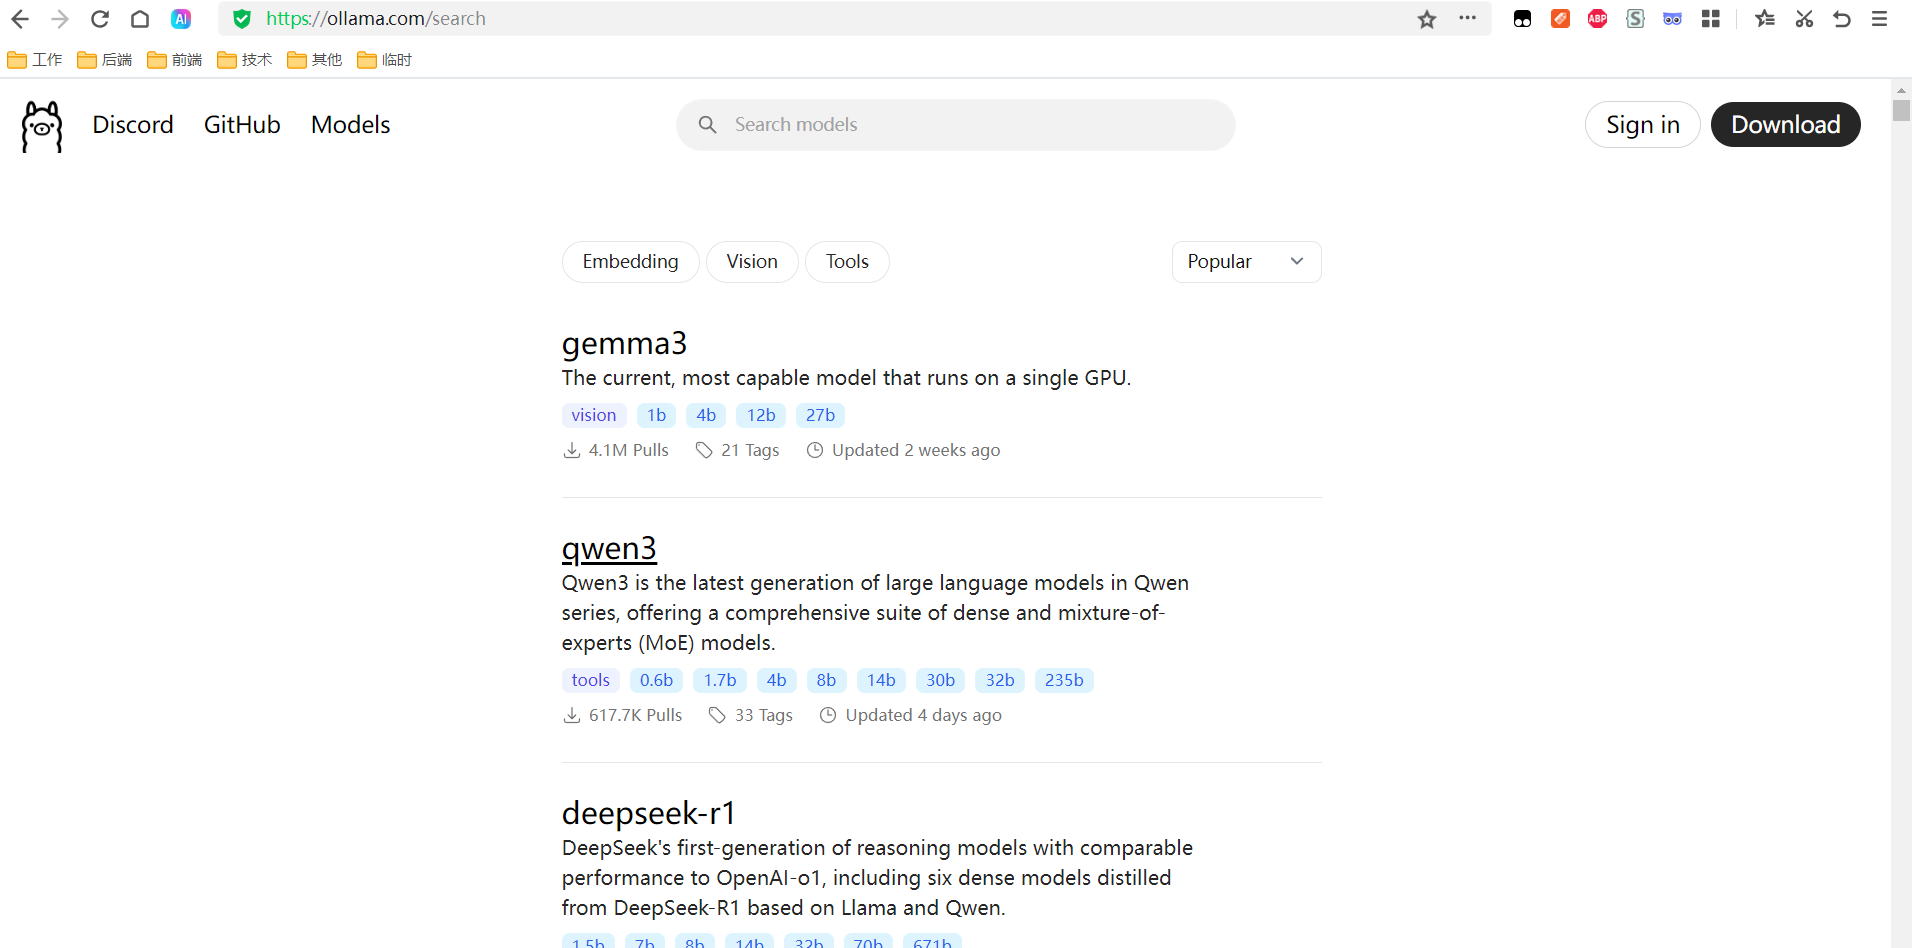Click the 33 Tags text
This screenshot has height=948, width=1912.
click(764, 715)
